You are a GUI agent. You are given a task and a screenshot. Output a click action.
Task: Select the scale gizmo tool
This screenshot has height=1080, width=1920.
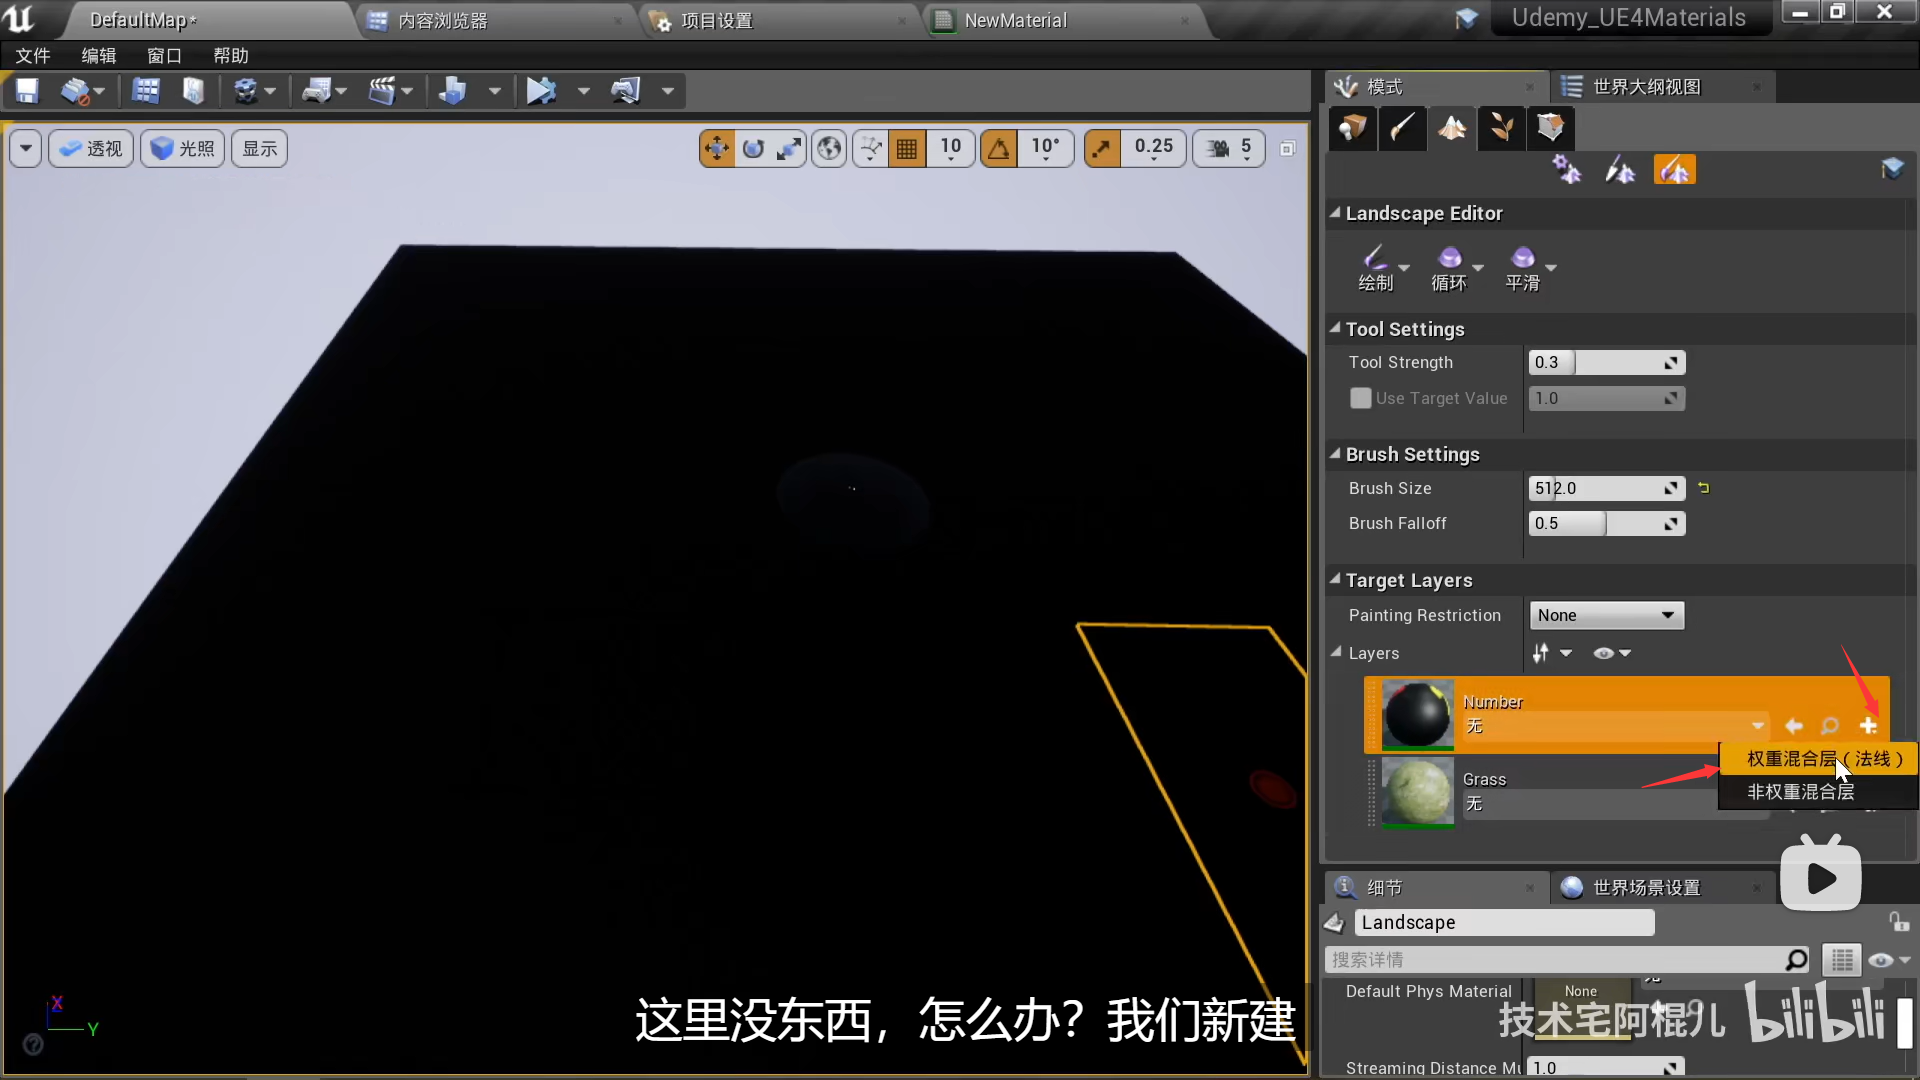point(789,149)
